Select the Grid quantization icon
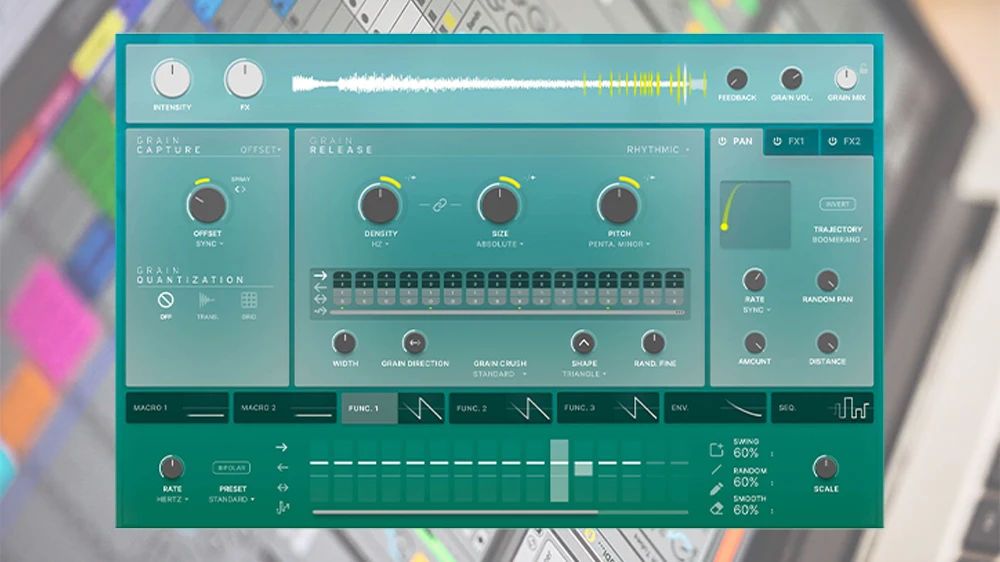The image size is (1000, 562). [x=249, y=300]
